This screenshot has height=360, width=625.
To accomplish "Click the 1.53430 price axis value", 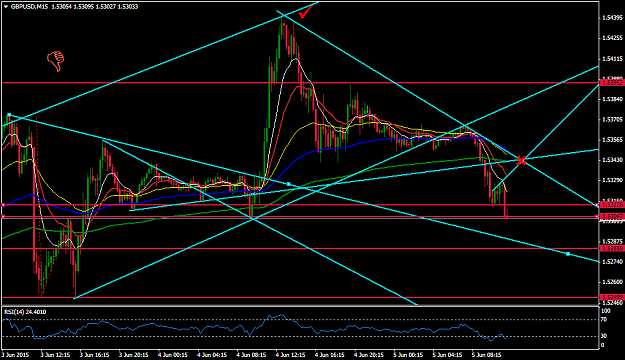I will coord(612,160).
